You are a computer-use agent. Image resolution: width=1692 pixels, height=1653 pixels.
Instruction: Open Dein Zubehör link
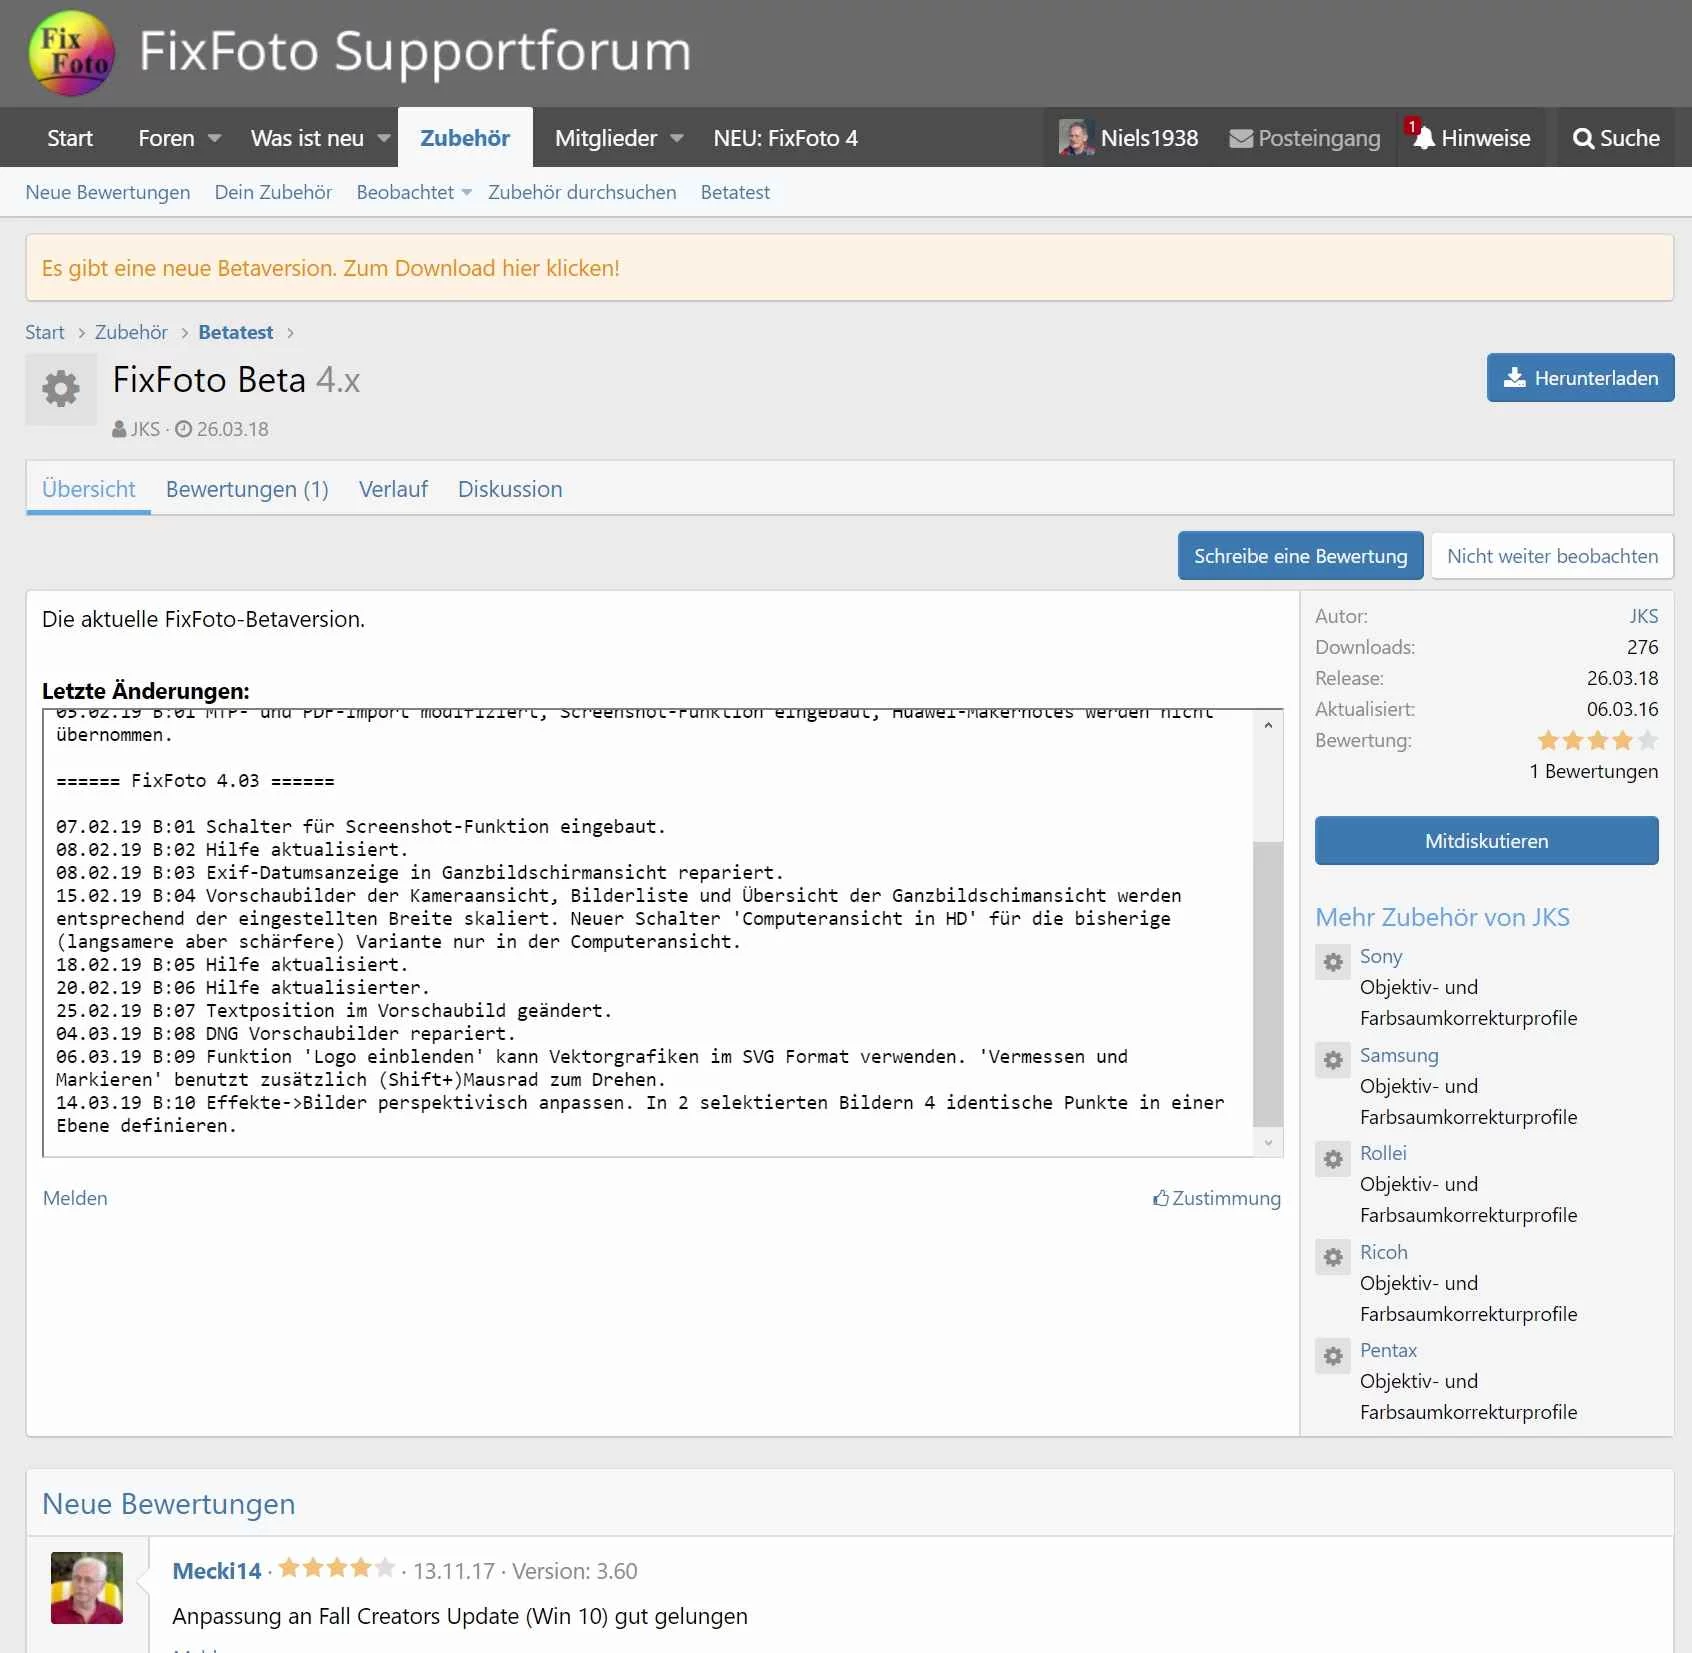pyautogui.click(x=273, y=192)
